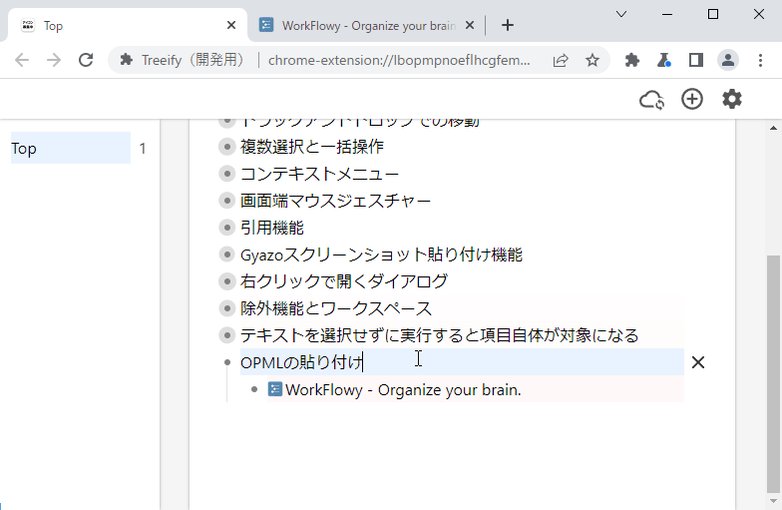Select Top page in left sidebar
782x510 pixels.
pos(70,148)
